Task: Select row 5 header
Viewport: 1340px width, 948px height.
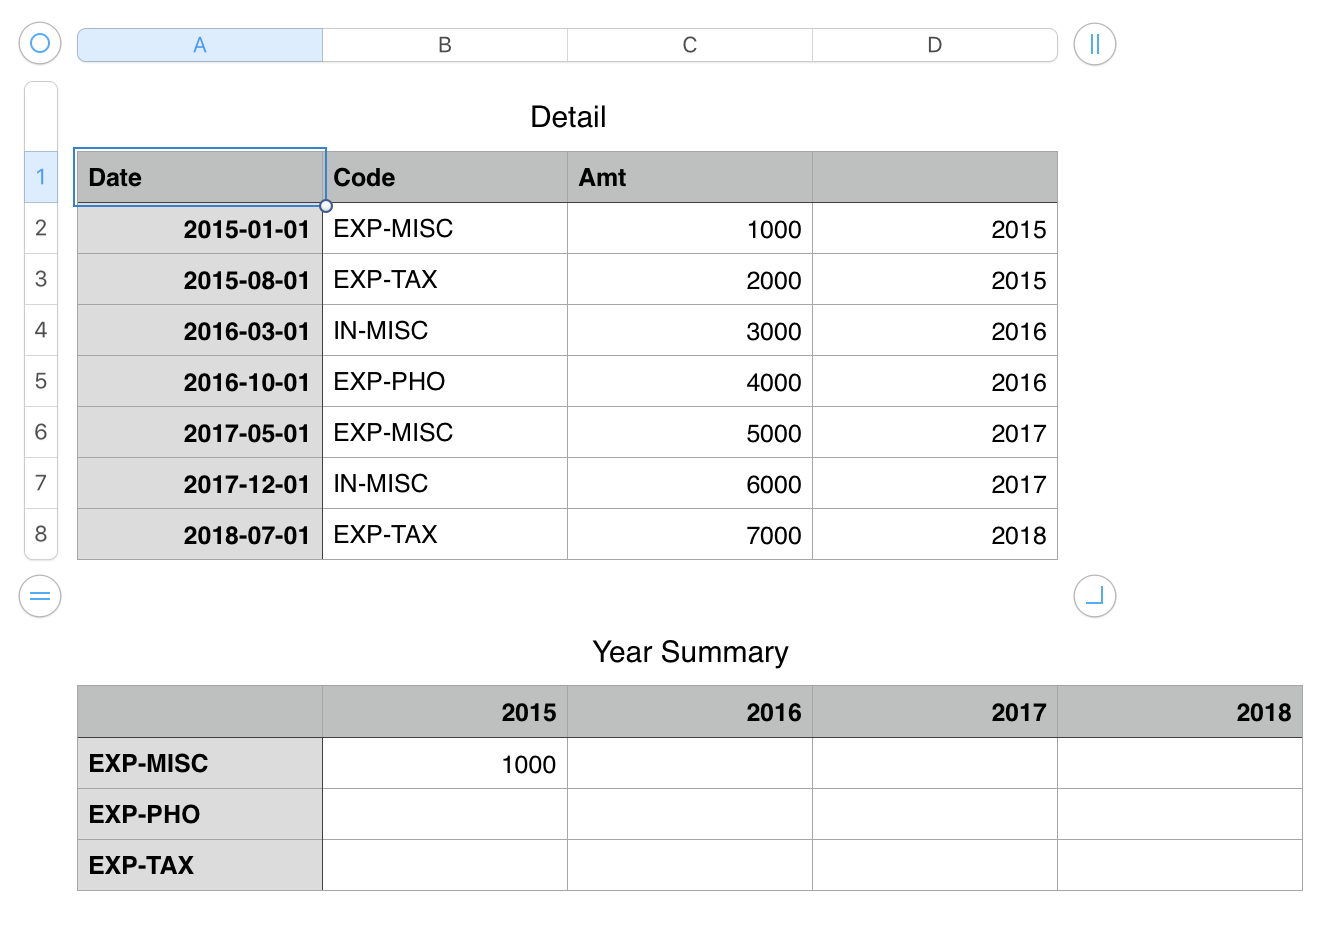Action: click(41, 381)
